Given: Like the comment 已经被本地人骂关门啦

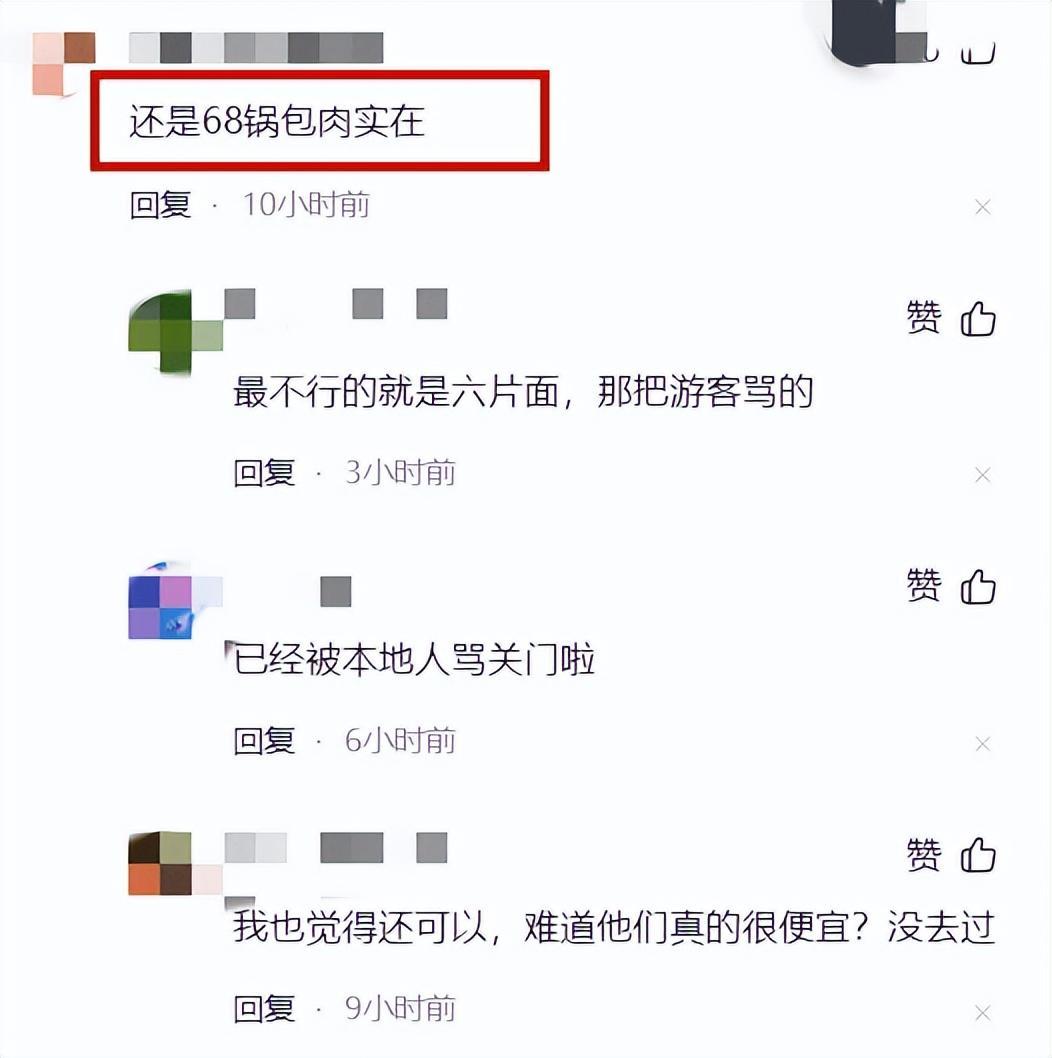Looking at the screenshot, I should (x=978, y=586).
